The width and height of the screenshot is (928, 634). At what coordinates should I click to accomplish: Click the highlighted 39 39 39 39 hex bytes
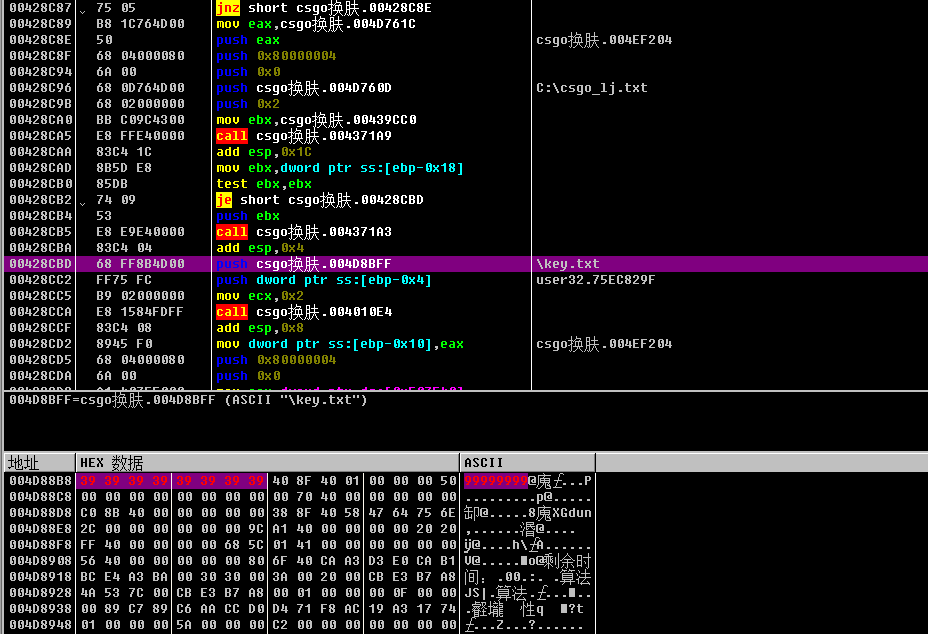(x=172, y=481)
